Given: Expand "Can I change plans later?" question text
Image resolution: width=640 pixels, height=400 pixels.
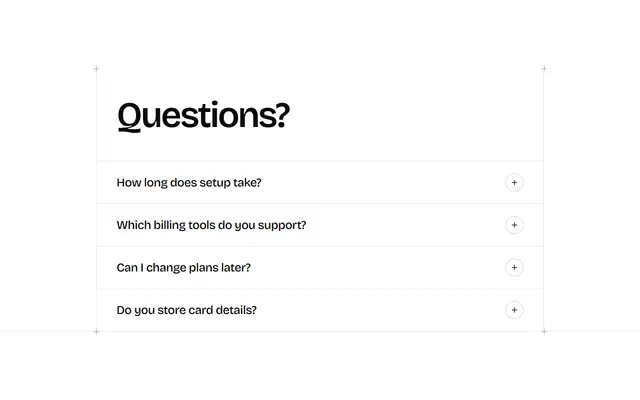Looking at the screenshot, I should click(184, 267).
